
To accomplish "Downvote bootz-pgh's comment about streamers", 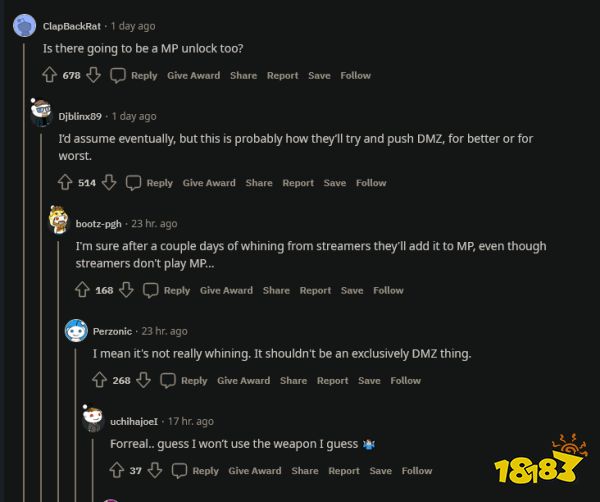I will click(x=127, y=290).
